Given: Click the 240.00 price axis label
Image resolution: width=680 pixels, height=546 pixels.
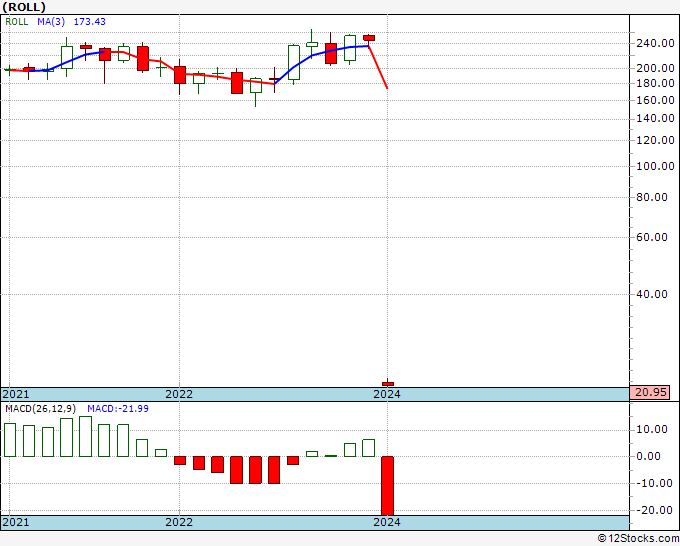Looking at the screenshot, I should pos(655,43).
